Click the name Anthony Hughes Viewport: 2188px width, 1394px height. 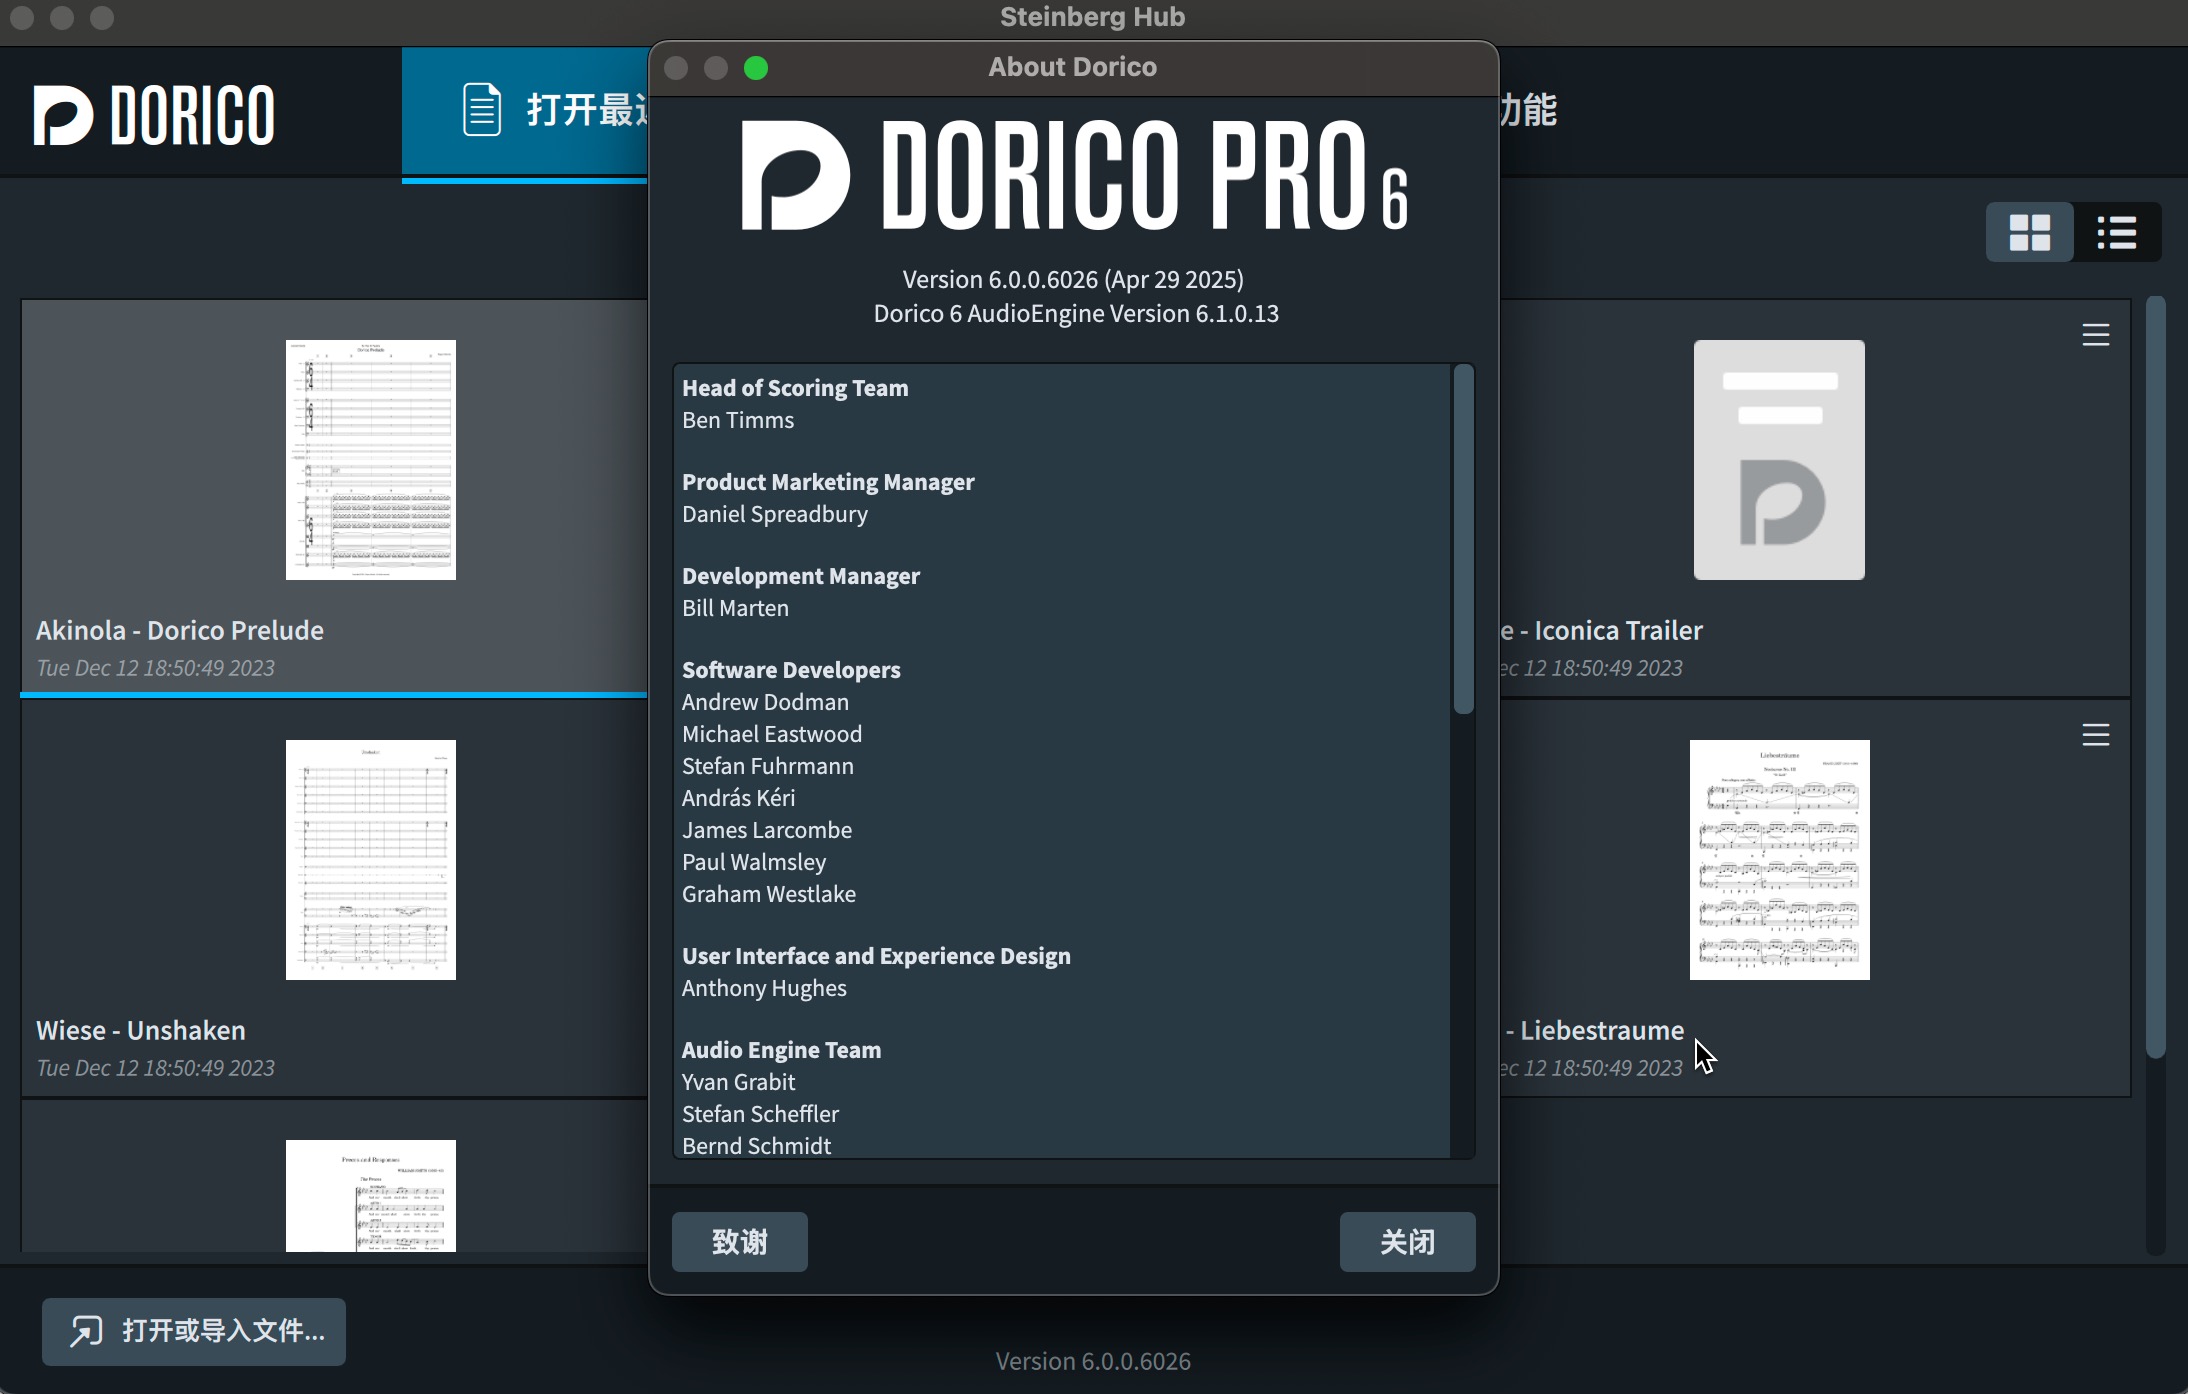coord(764,988)
